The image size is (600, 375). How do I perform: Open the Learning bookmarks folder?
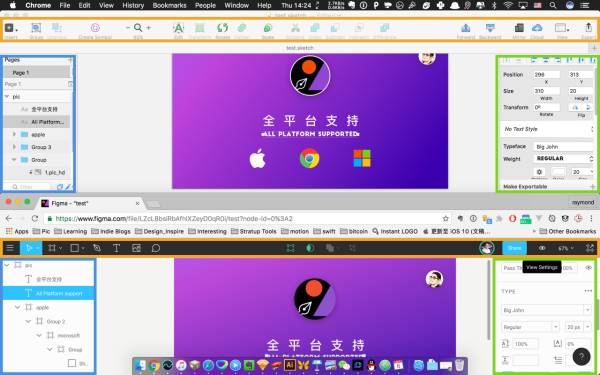tap(71, 231)
